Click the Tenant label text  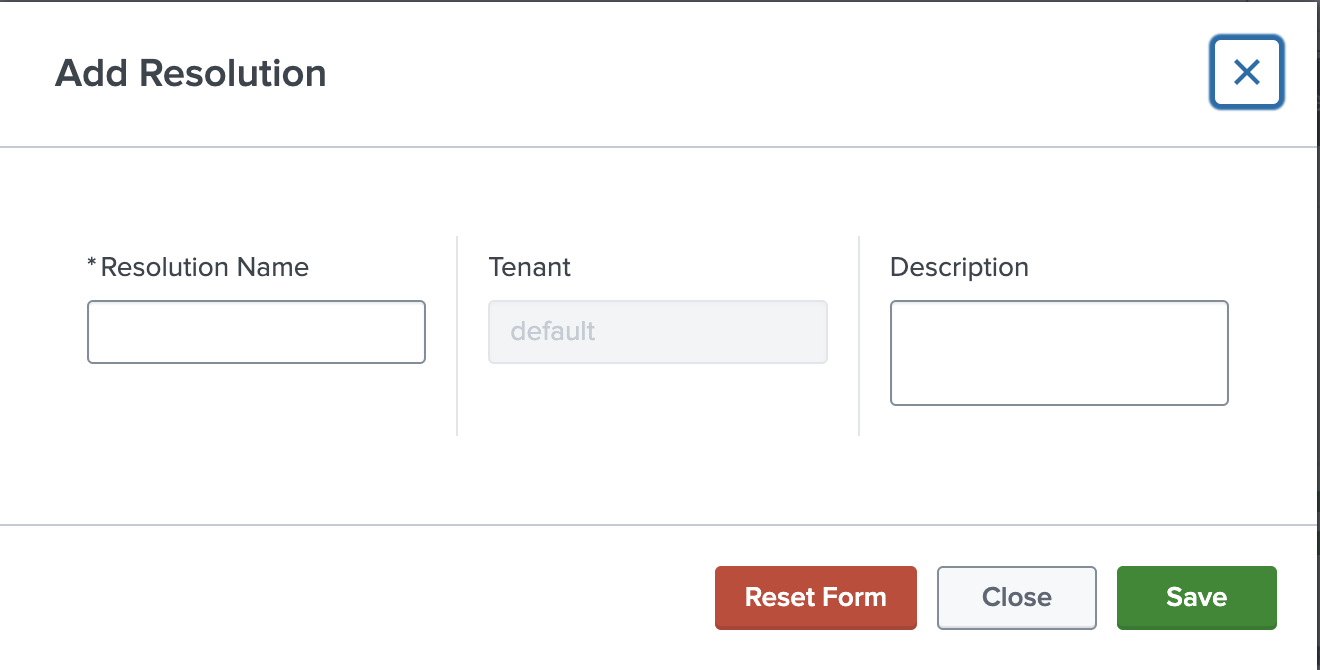[x=529, y=266]
